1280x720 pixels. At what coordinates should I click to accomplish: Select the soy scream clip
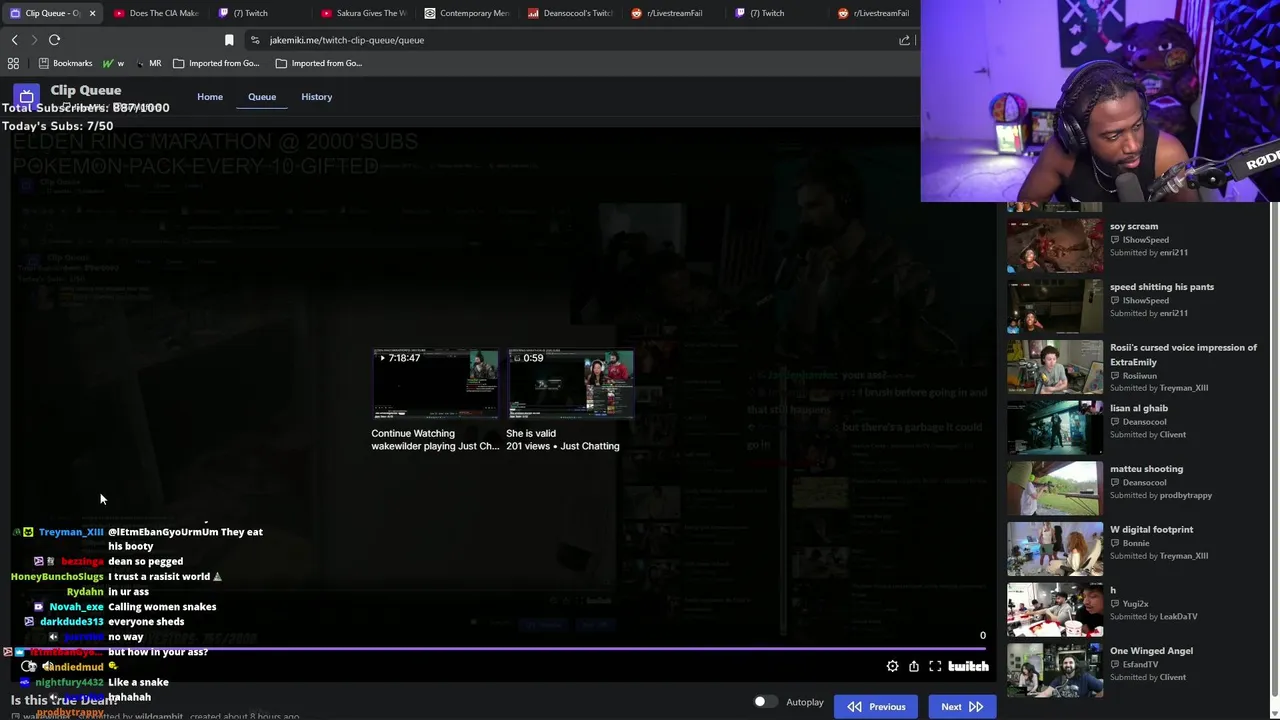(x=1136, y=244)
